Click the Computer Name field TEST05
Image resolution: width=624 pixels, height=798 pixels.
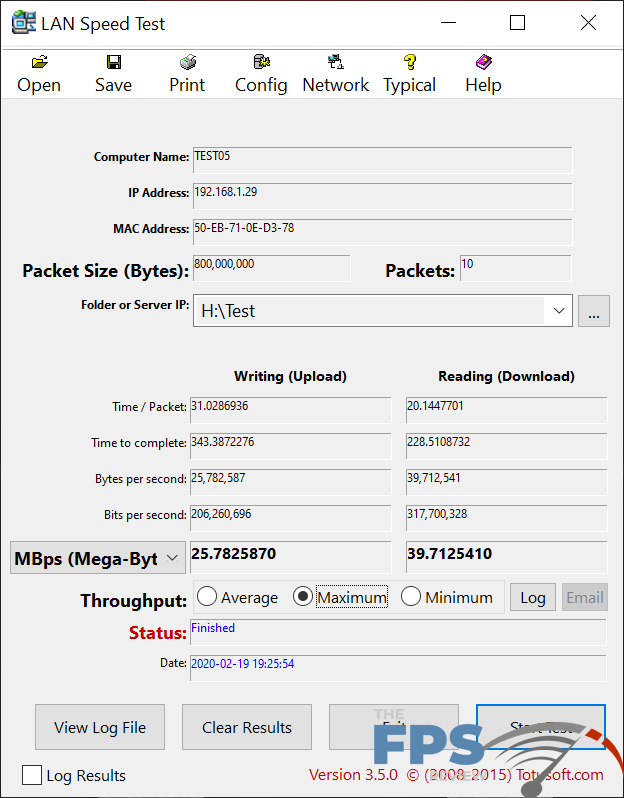pyautogui.click(x=383, y=160)
